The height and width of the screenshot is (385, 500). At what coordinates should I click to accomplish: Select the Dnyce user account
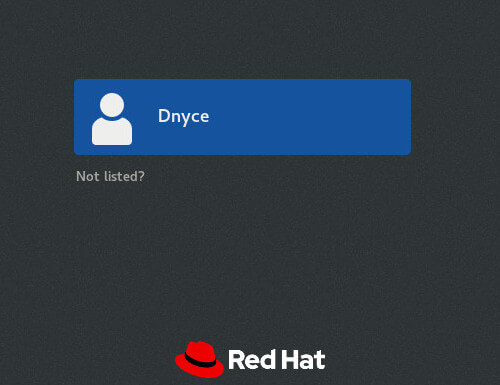[242, 117]
